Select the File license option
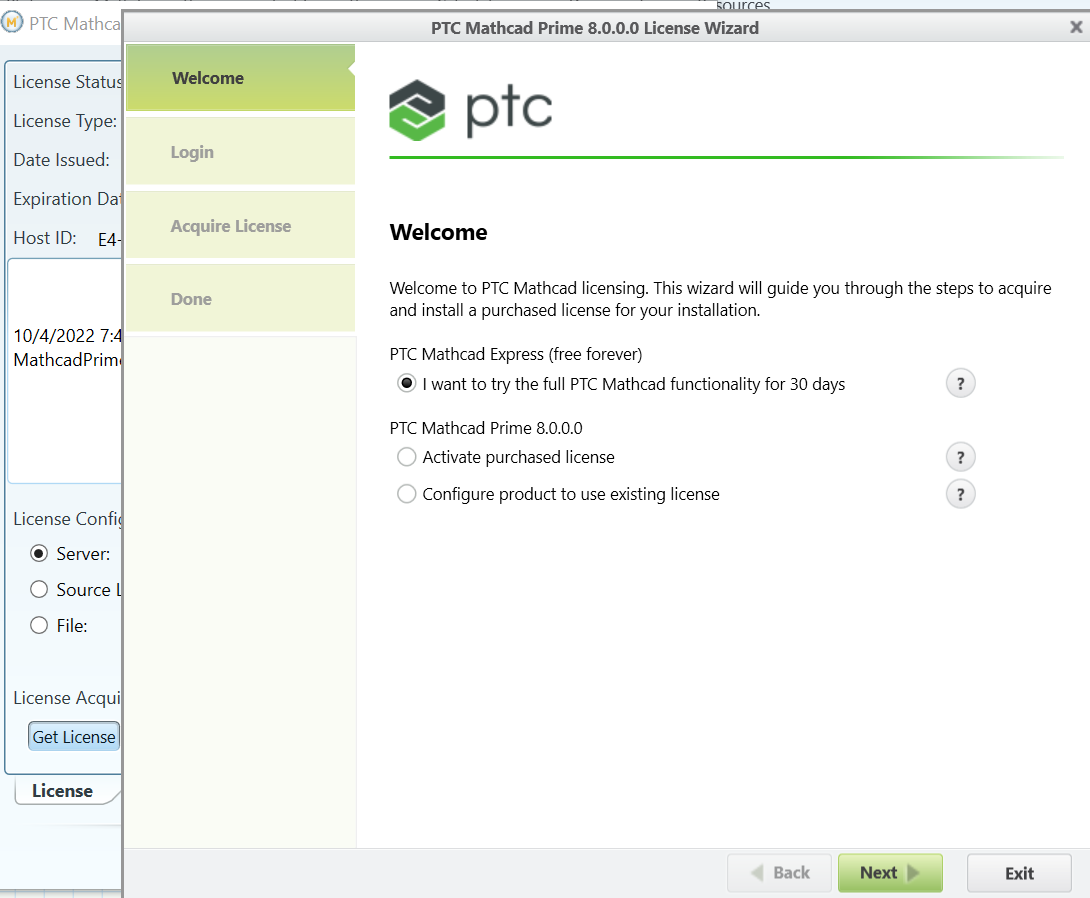1090x898 pixels. pos(37,625)
